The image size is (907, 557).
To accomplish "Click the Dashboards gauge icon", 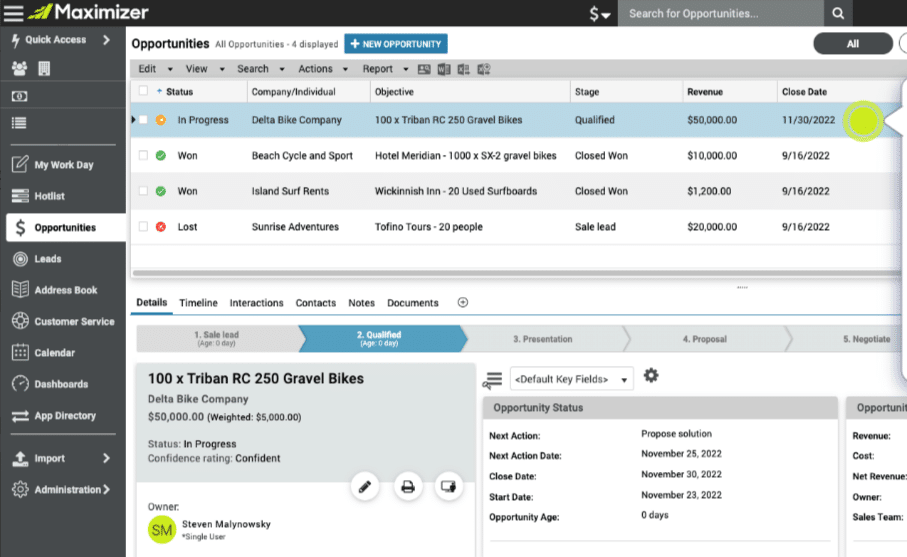I will click(x=20, y=383).
